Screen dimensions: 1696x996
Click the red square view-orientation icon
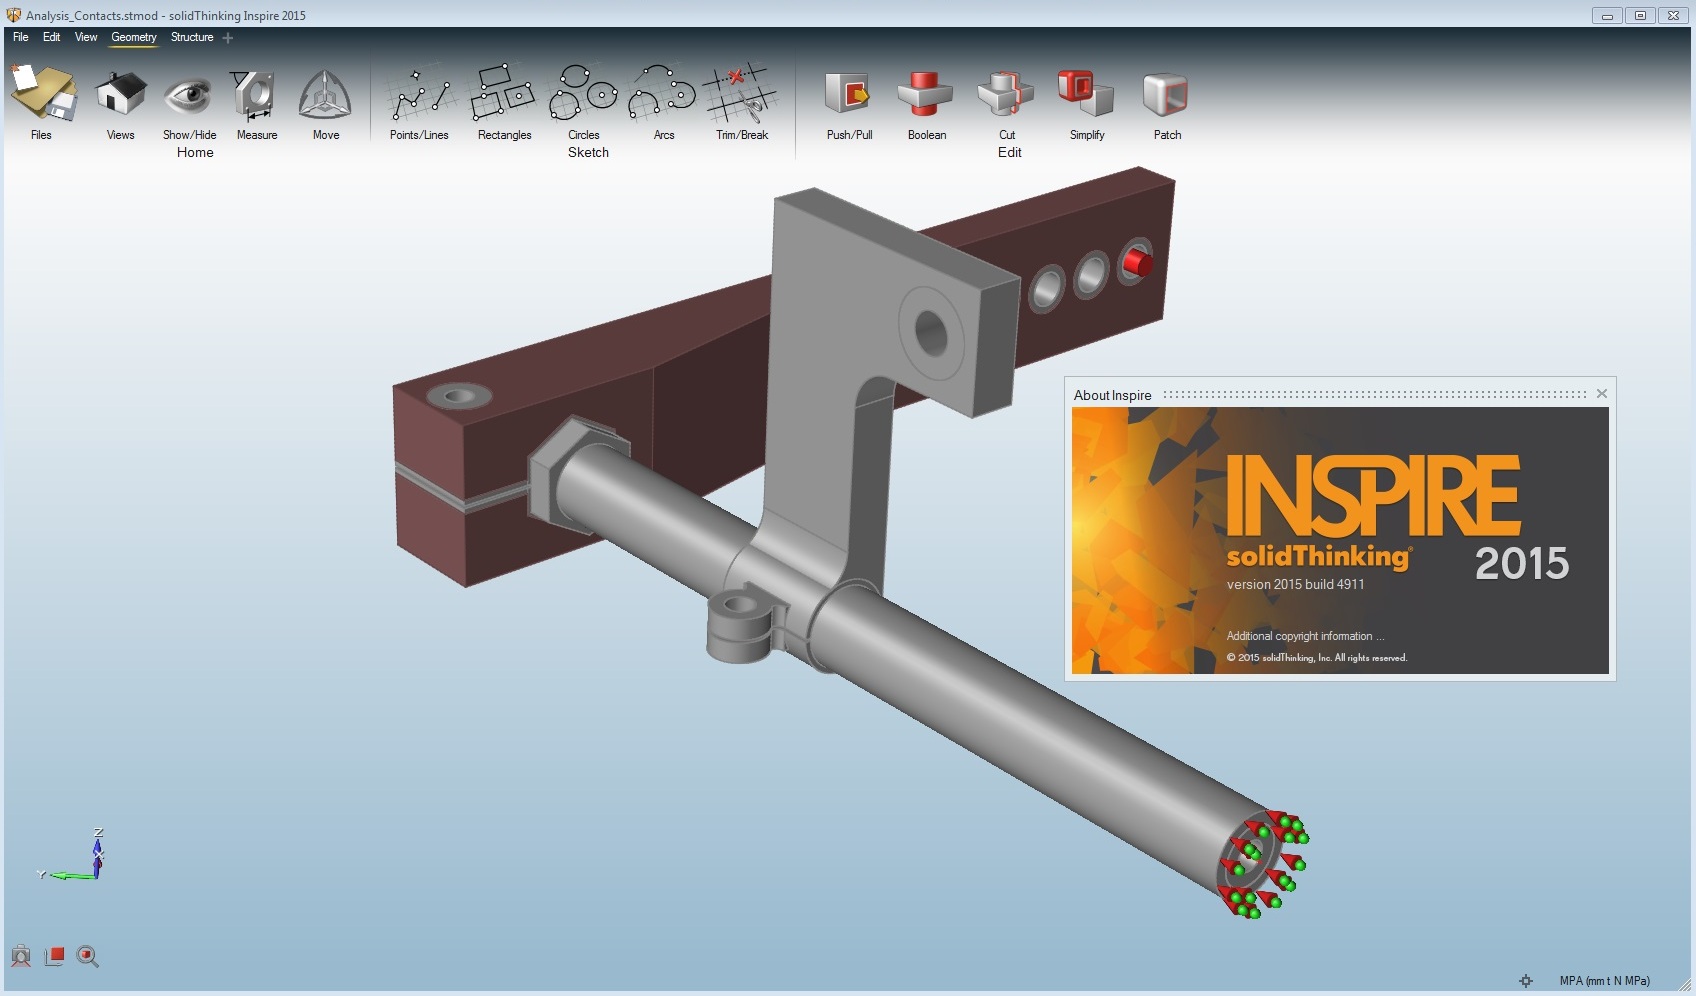(55, 956)
